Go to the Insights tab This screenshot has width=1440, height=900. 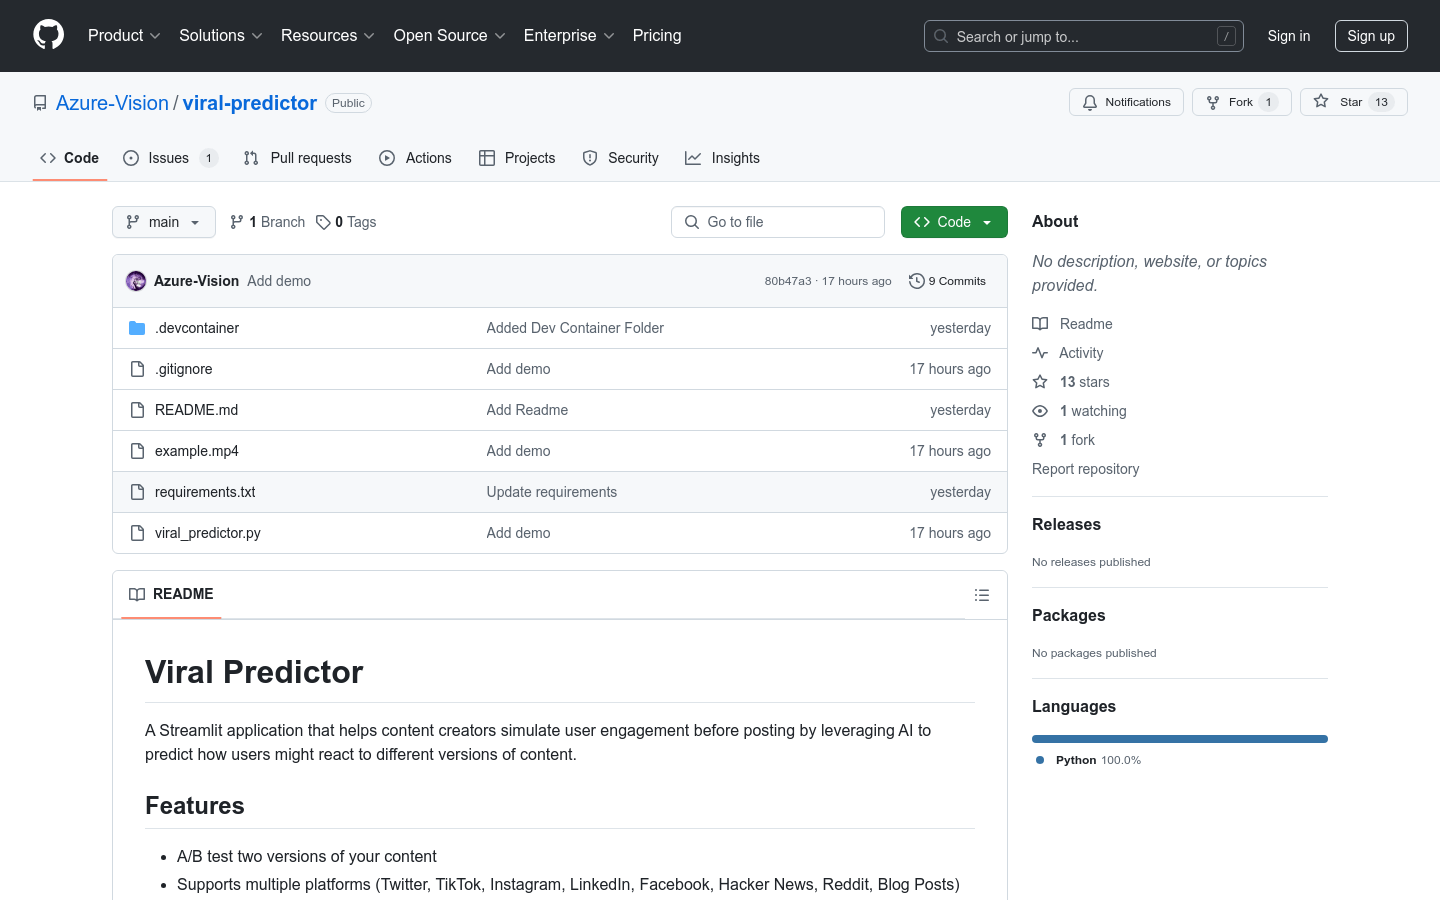(722, 158)
